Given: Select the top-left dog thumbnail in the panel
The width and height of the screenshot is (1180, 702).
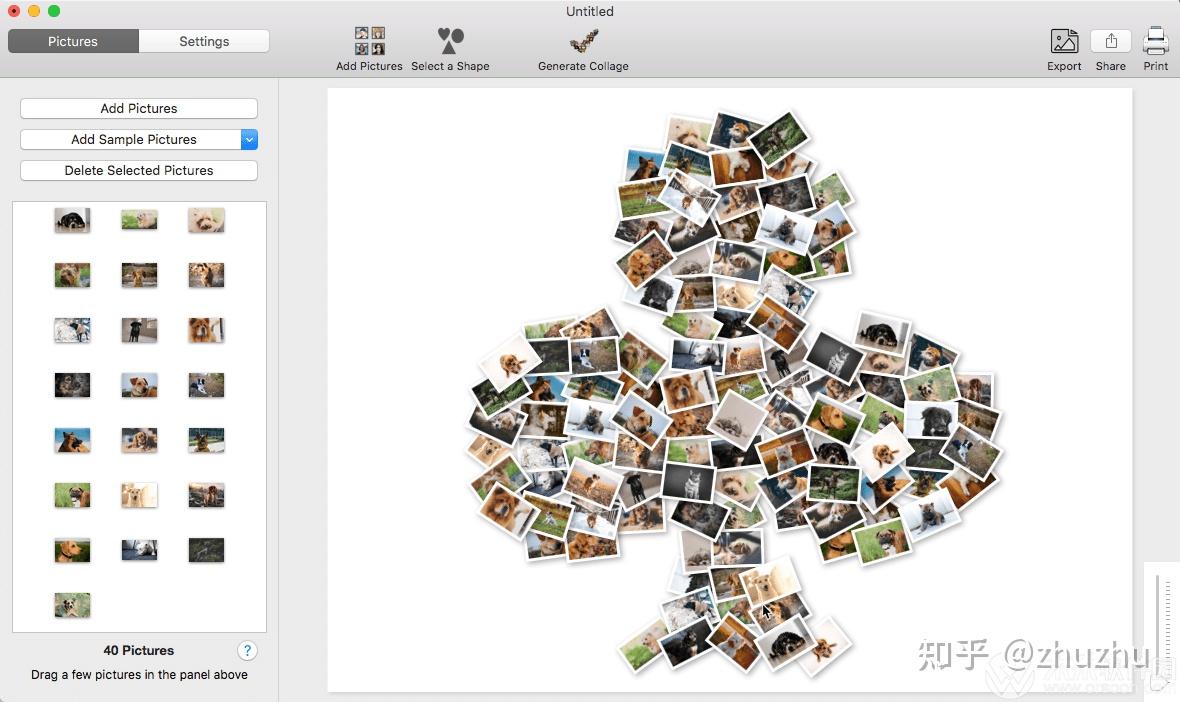Looking at the screenshot, I should tap(72, 220).
